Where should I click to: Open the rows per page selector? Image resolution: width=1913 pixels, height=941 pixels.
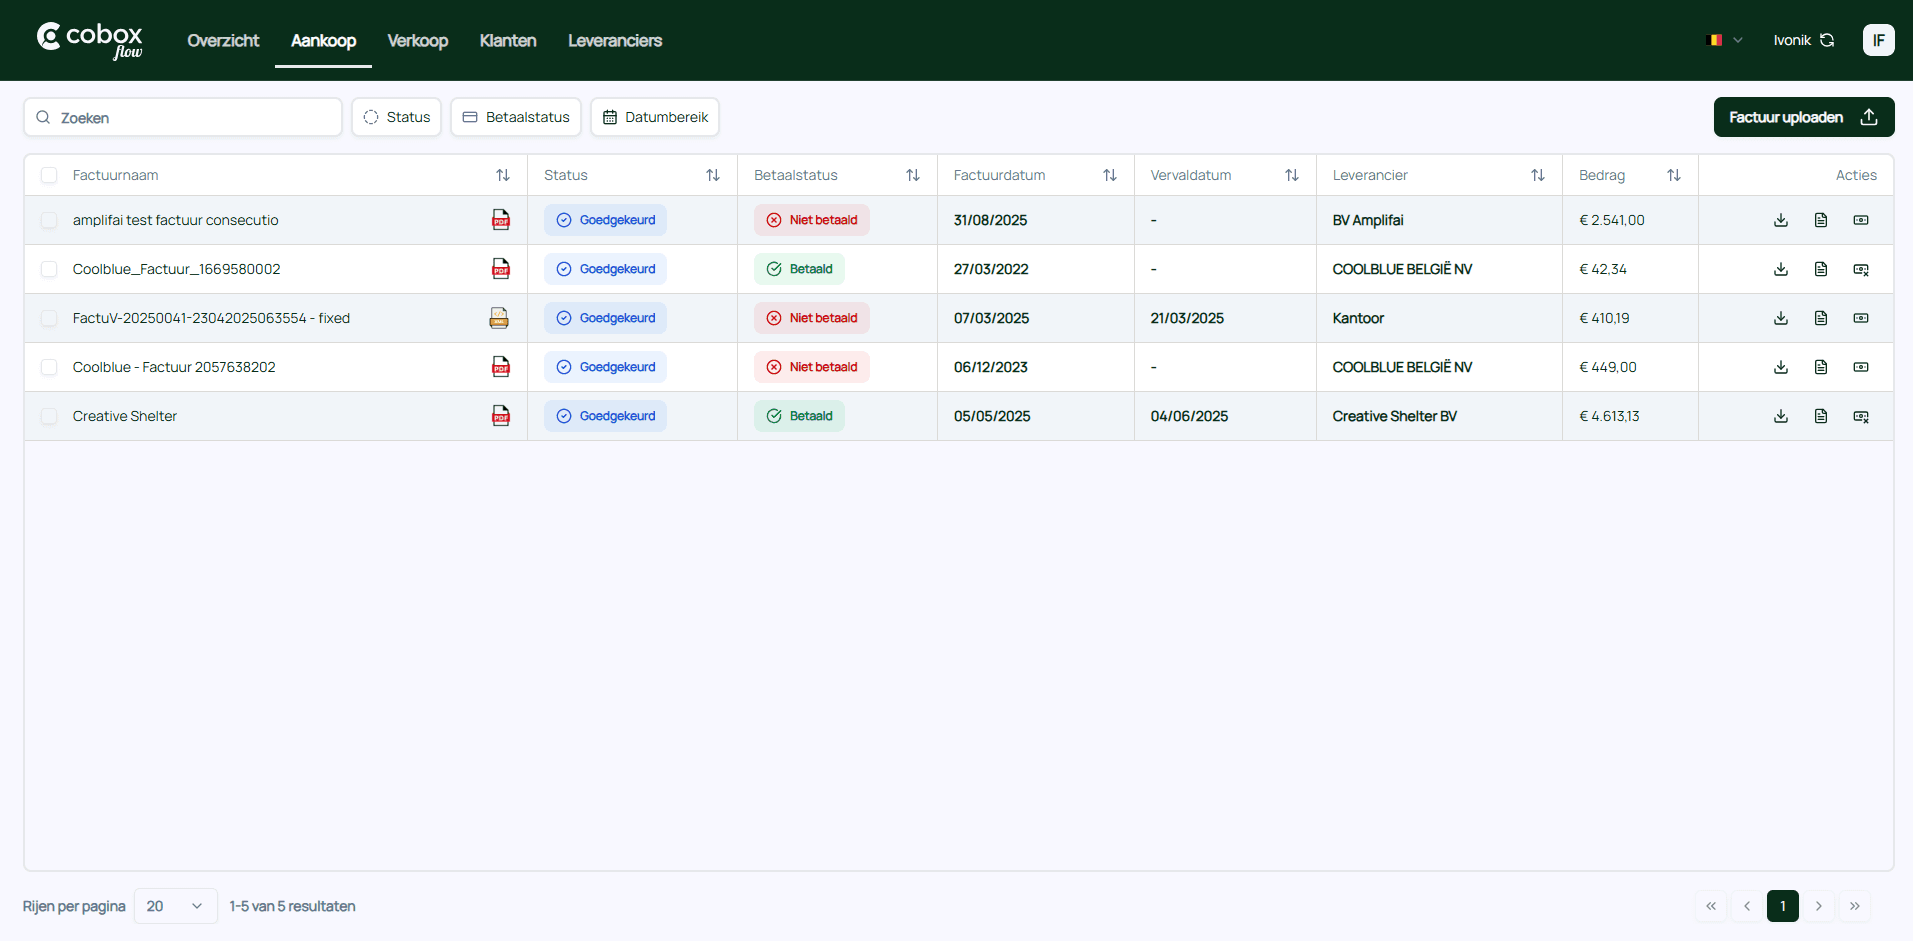[x=175, y=906]
